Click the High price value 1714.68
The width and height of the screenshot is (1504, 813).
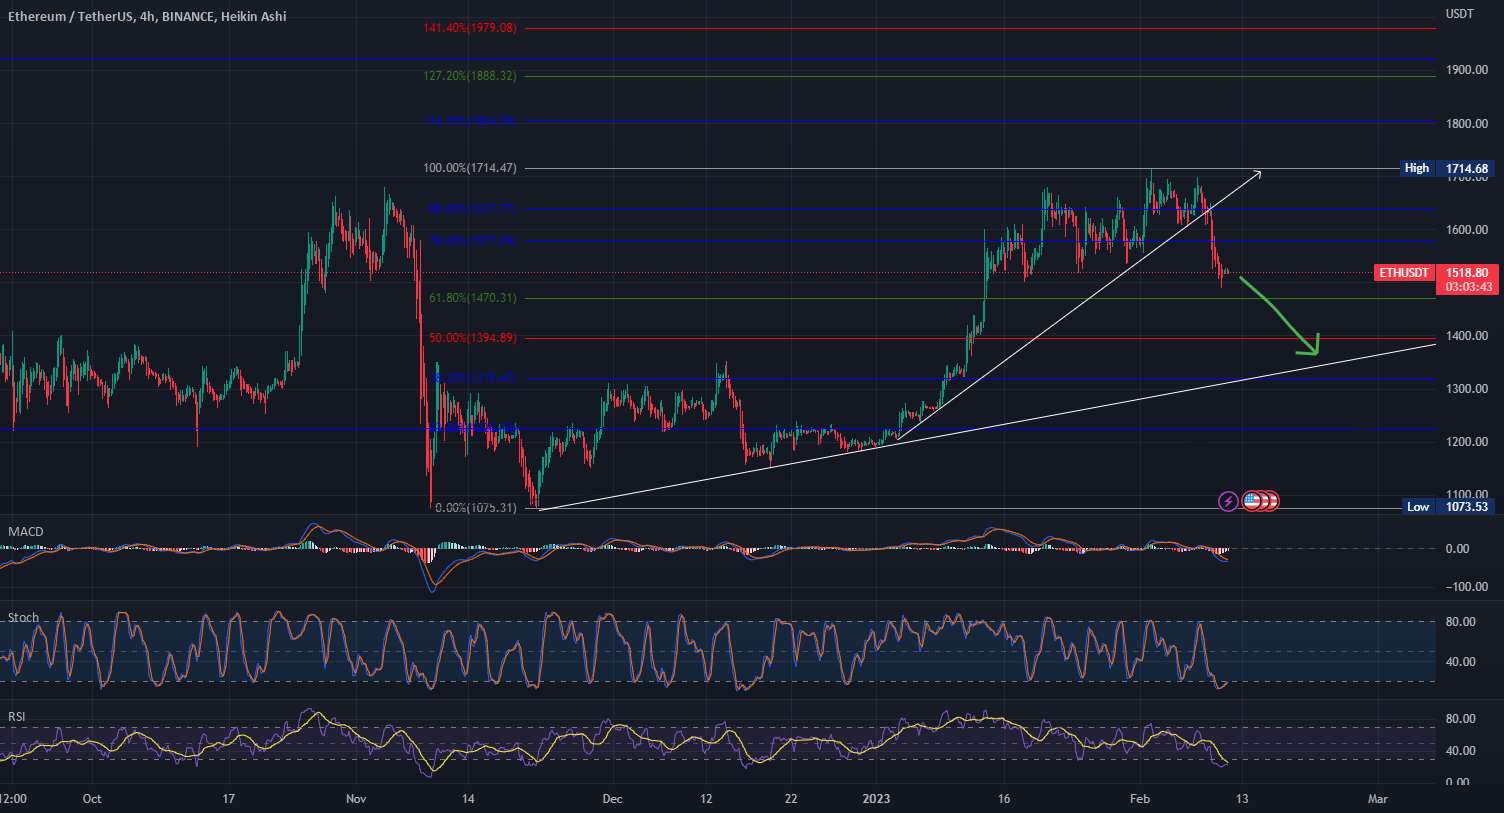coord(1466,169)
